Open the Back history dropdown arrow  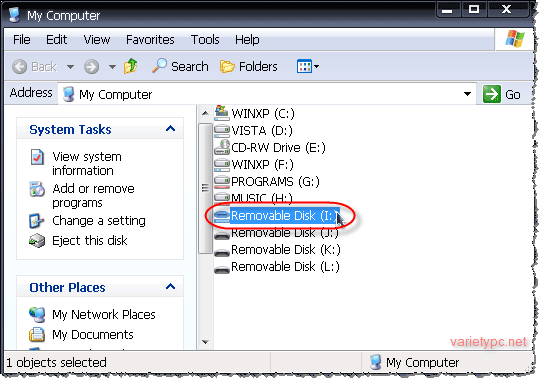coord(70,67)
